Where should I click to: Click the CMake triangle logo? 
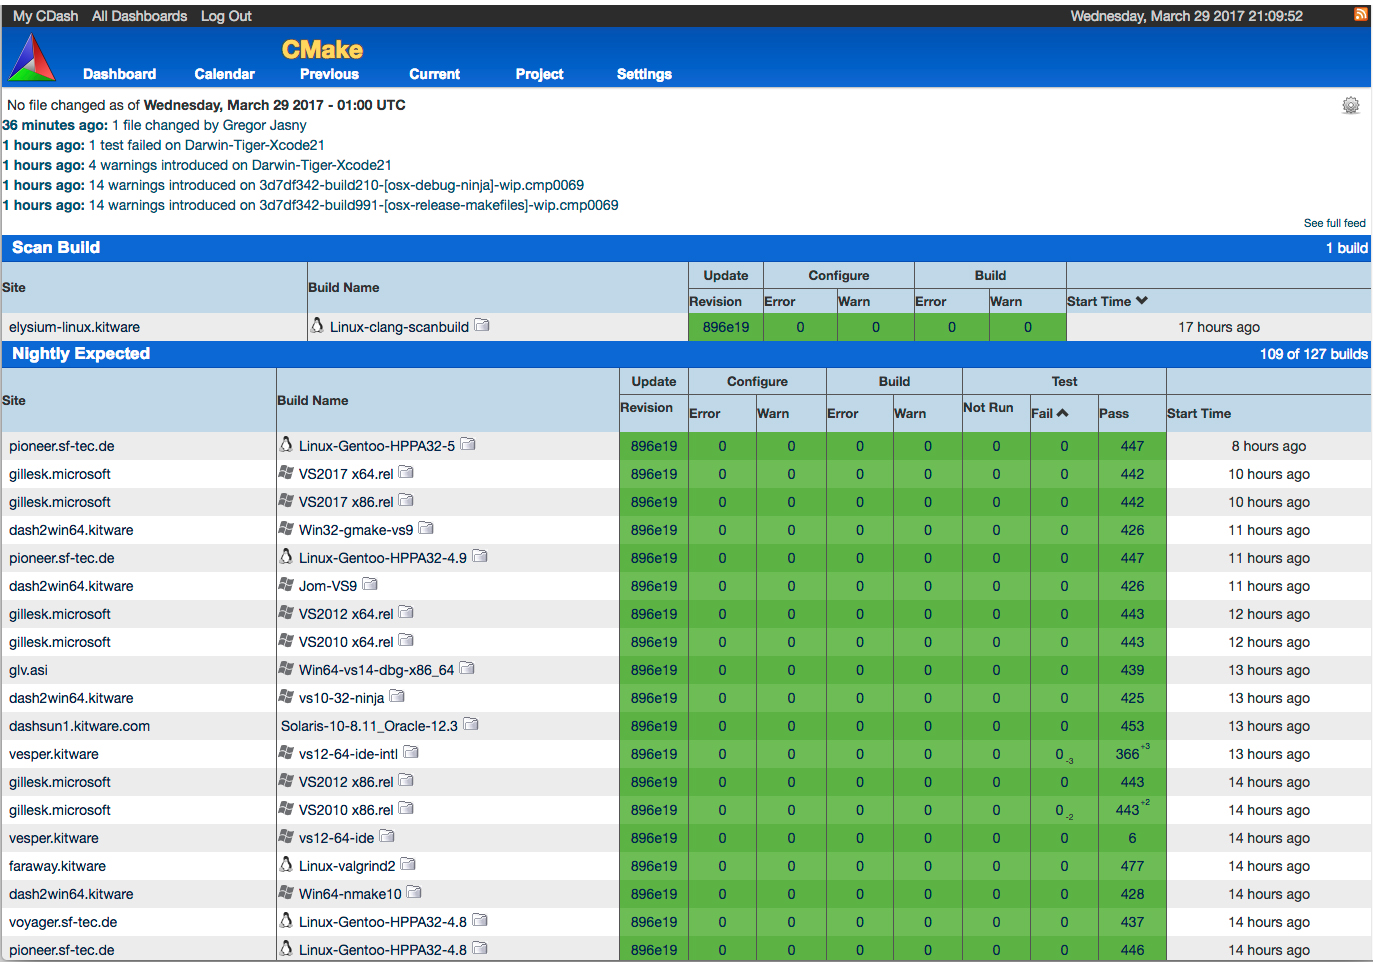32,58
